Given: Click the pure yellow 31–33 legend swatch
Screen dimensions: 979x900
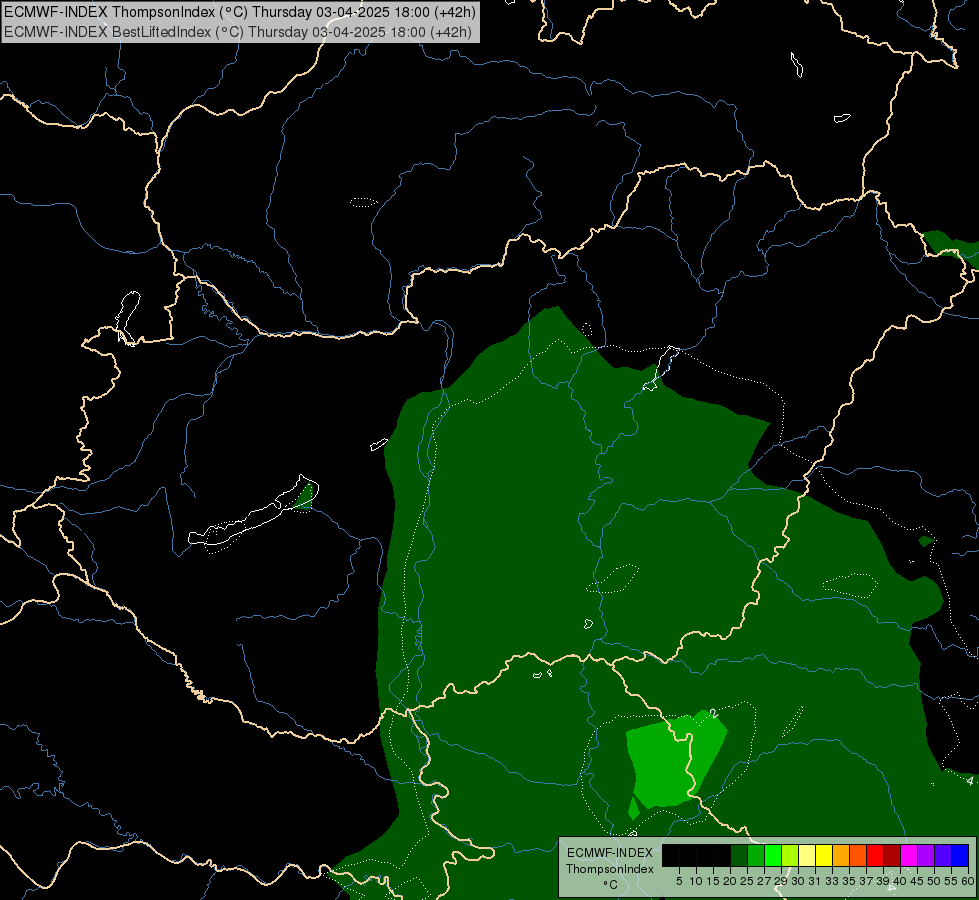Looking at the screenshot, I should pos(824,855).
